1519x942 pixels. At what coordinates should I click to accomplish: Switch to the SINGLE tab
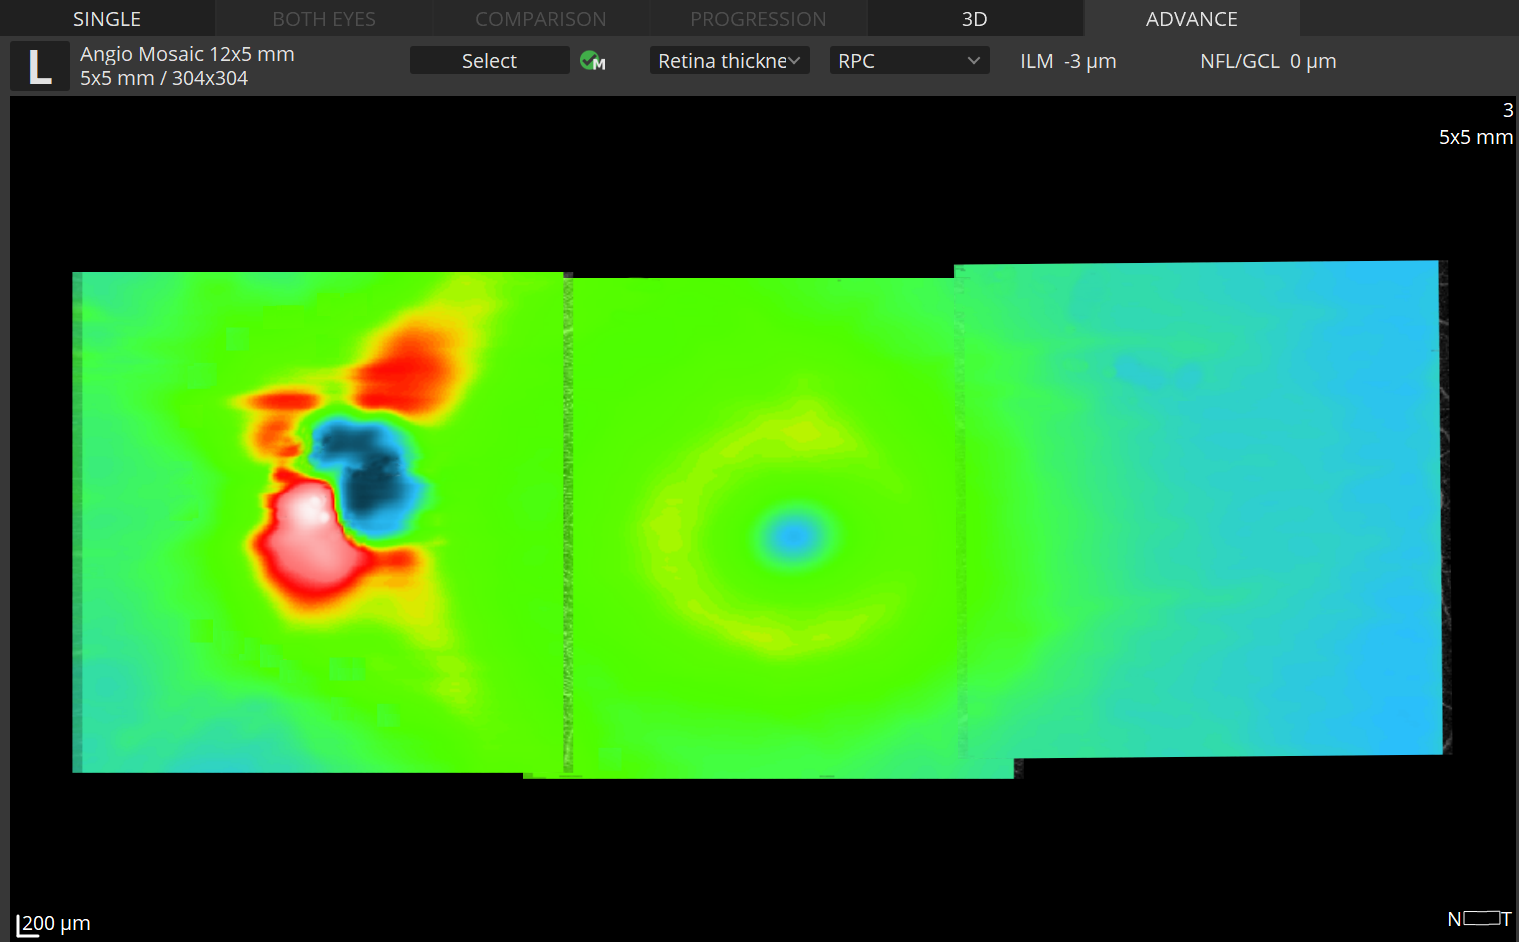[x=107, y=19]
